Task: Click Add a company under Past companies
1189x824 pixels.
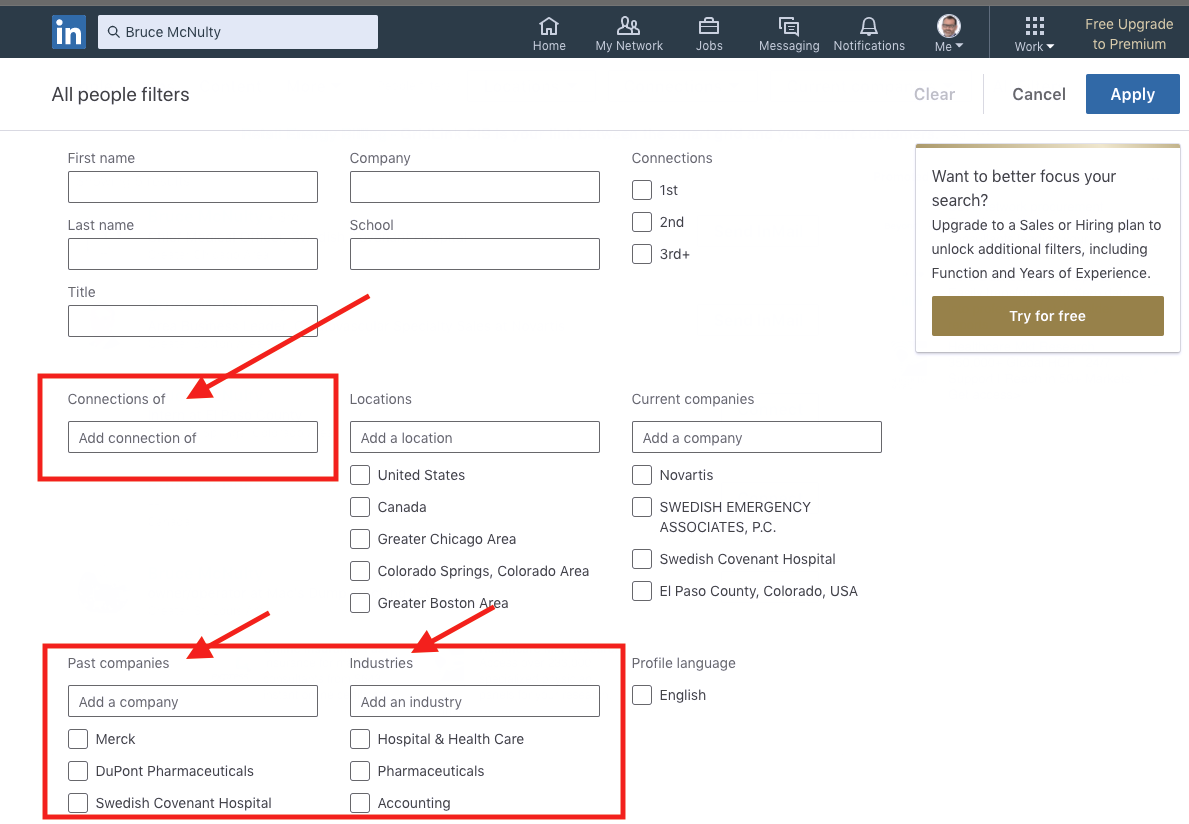Action: click(x=193, y=701)
